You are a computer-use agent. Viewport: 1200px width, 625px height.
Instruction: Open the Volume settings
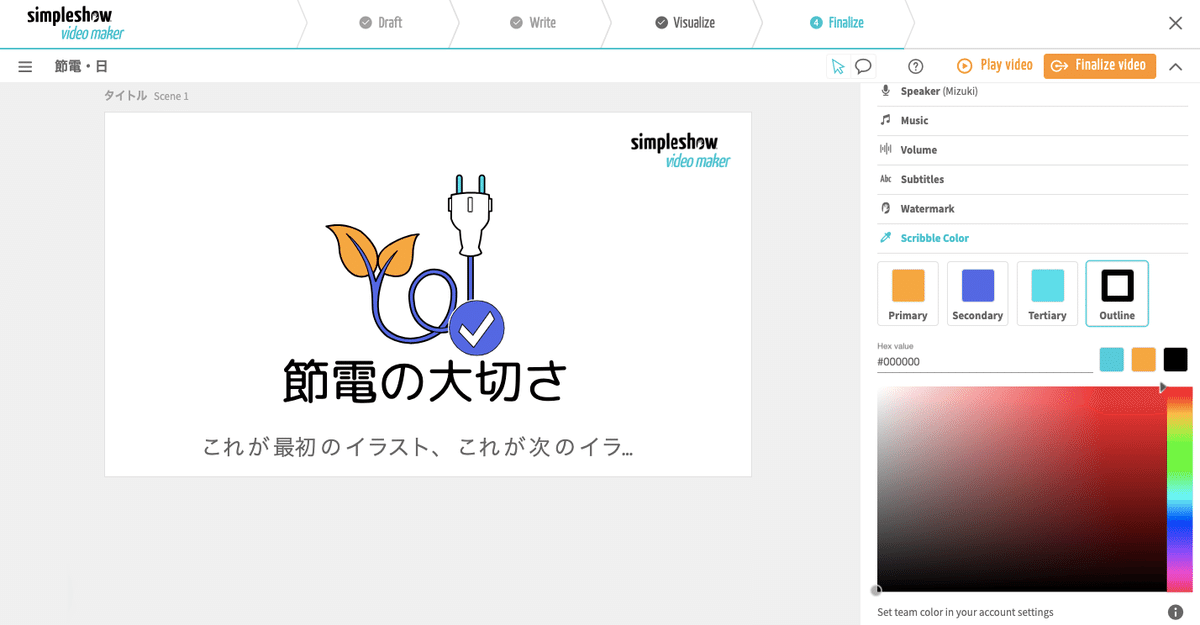[x=1032, y=150]
